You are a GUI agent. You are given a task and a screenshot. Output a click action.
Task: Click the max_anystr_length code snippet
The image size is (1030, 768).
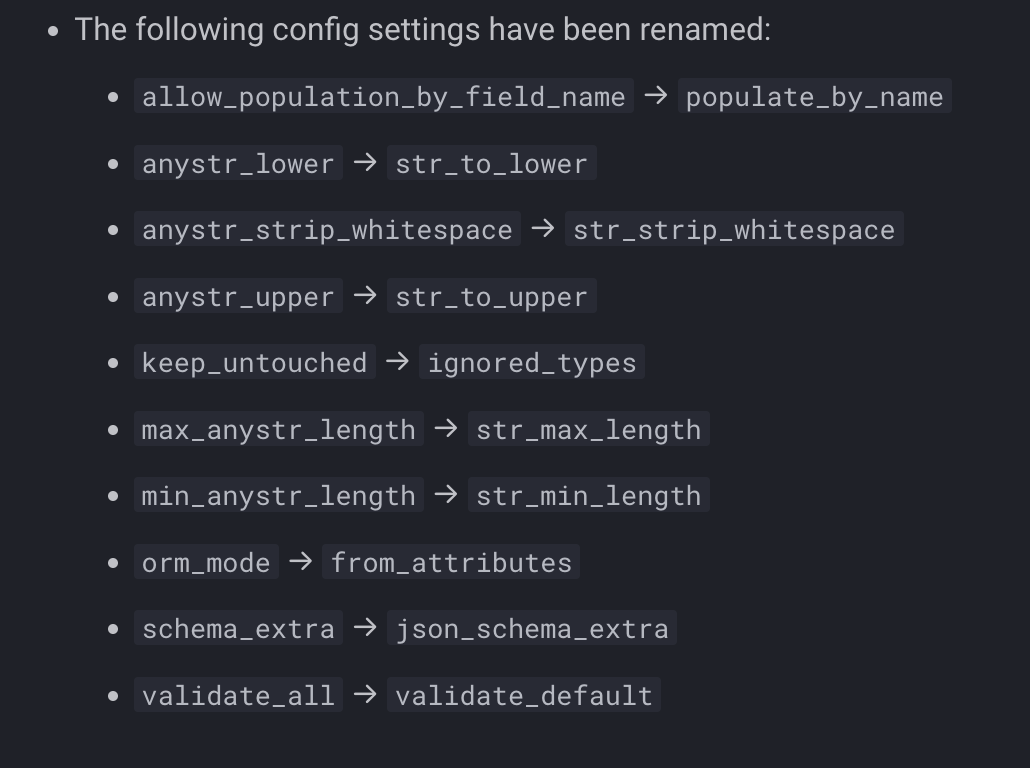(278, 430)
